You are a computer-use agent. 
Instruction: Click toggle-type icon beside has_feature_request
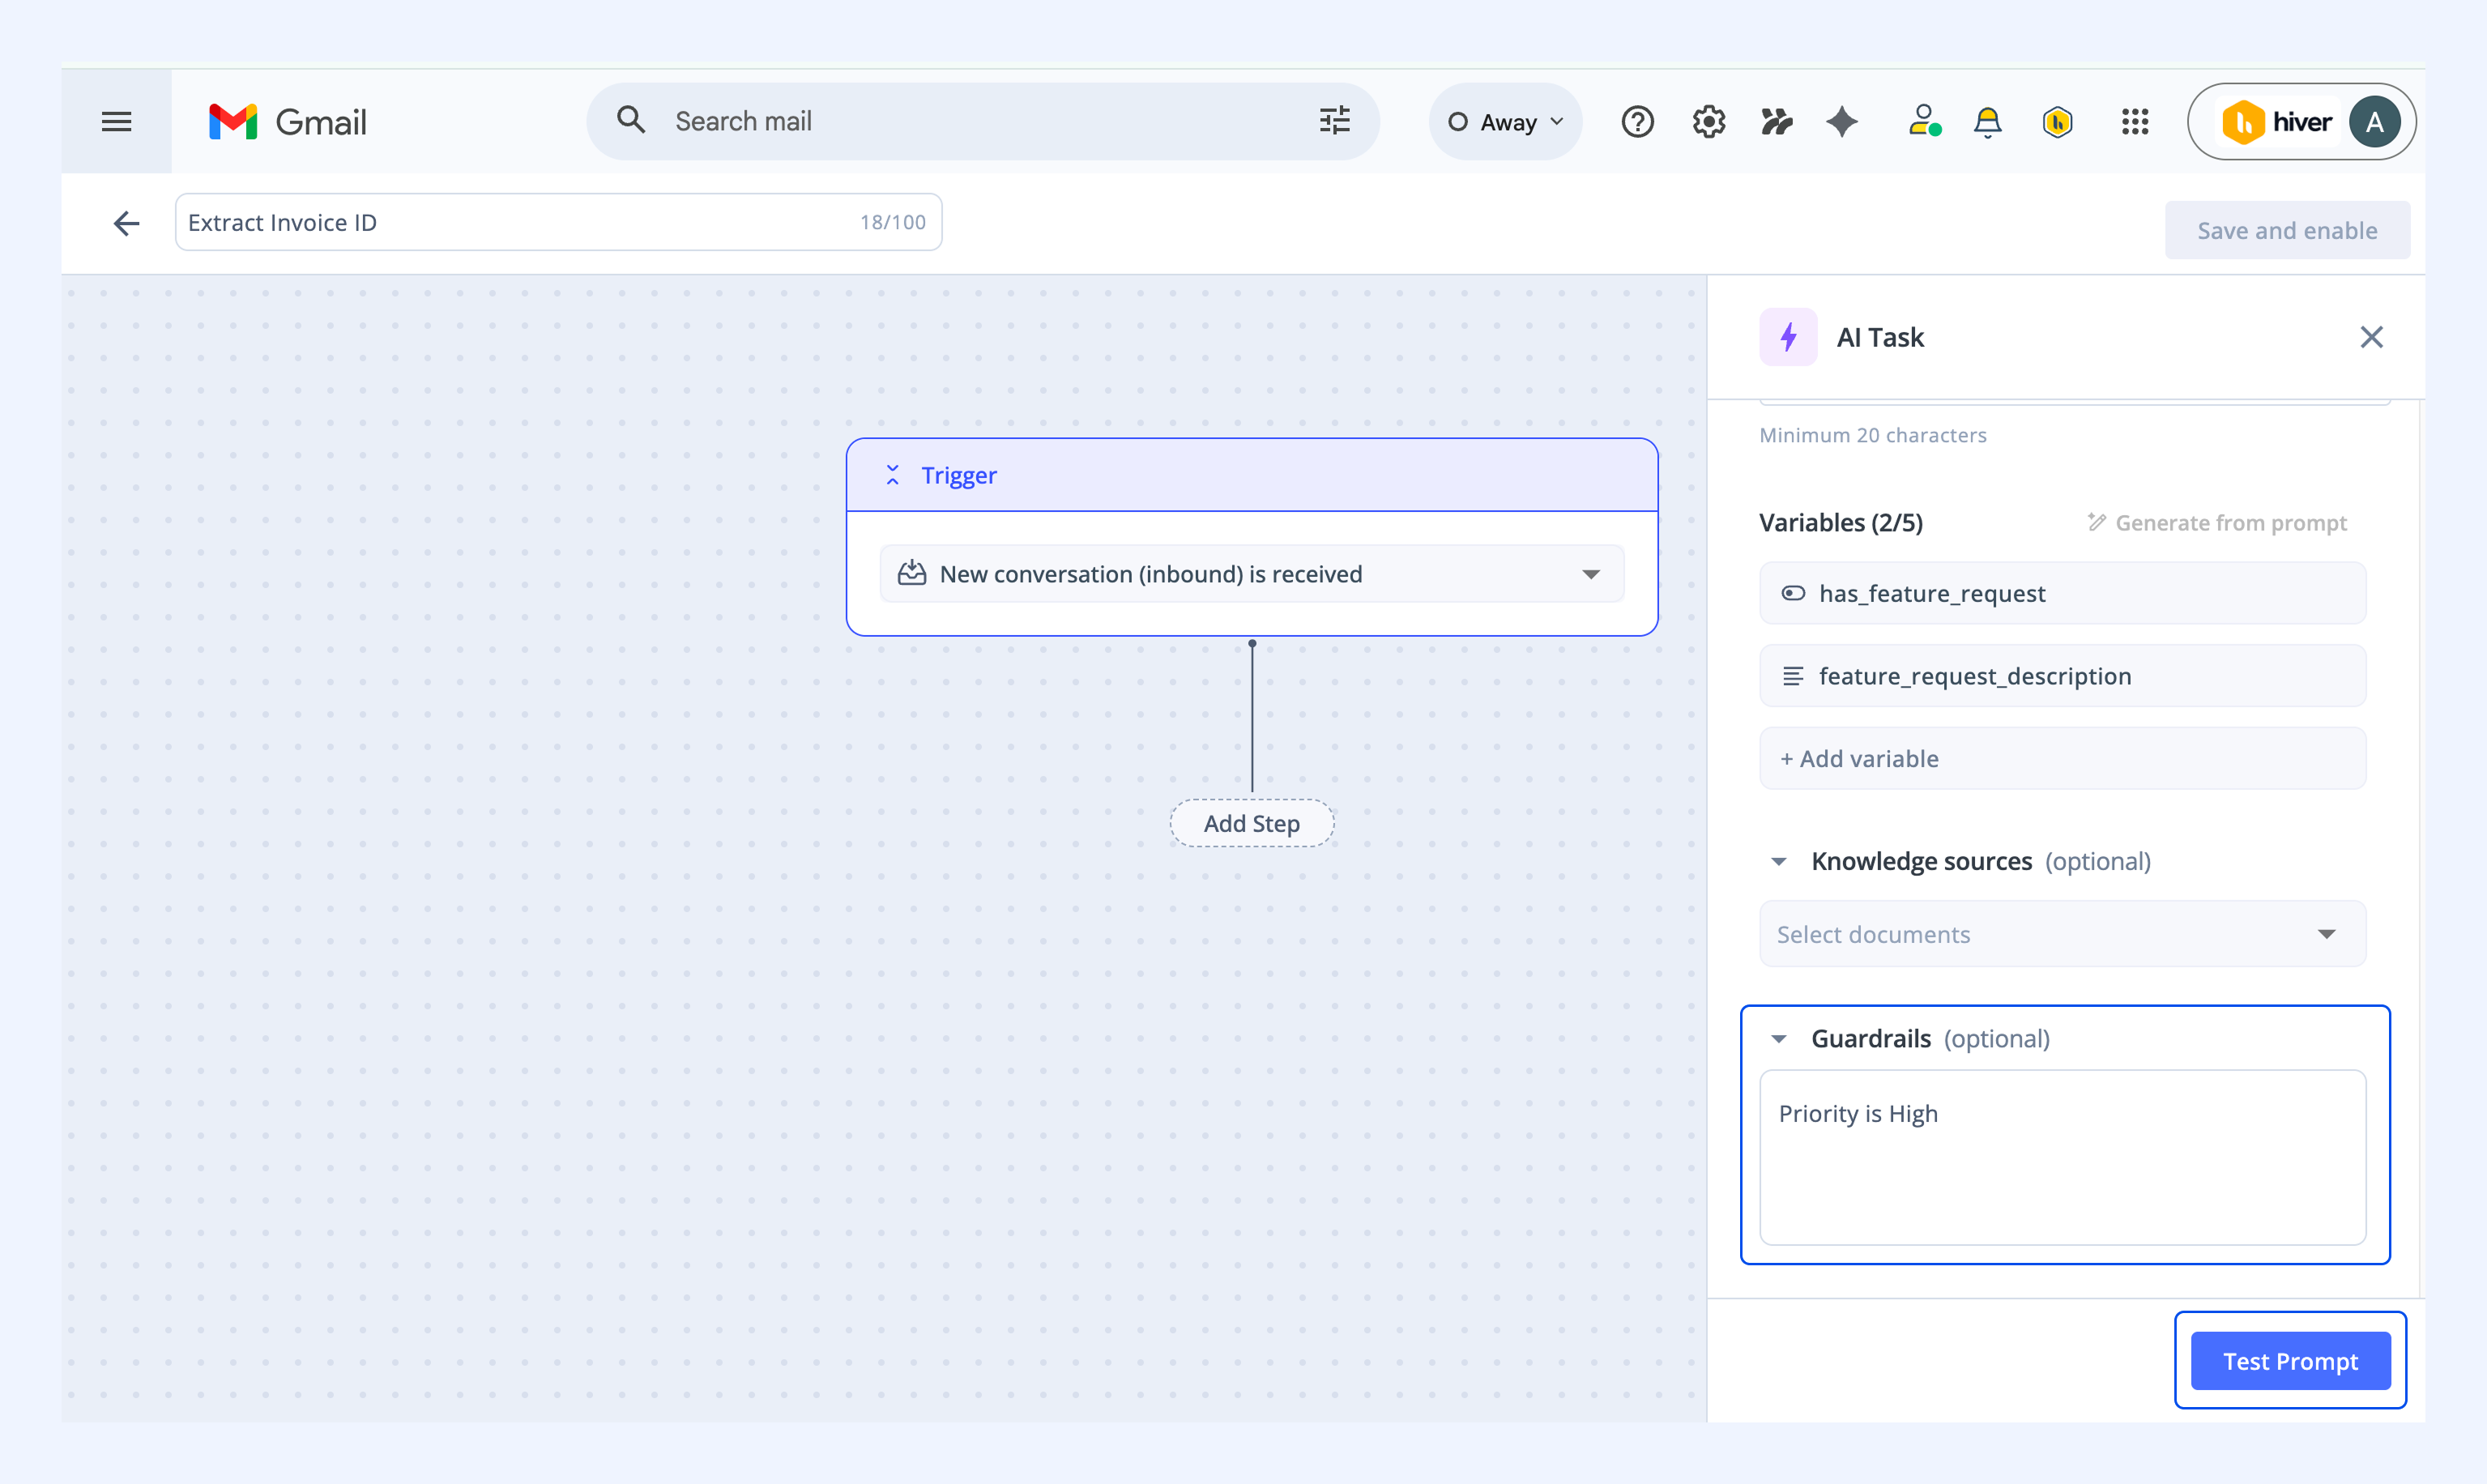pos(1793,593)
